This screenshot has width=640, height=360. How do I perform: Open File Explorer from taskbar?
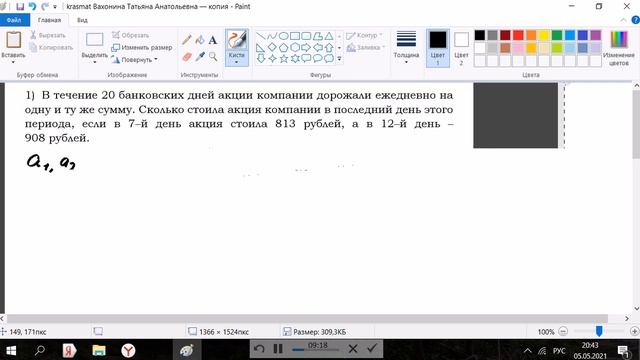coord(99,350)
